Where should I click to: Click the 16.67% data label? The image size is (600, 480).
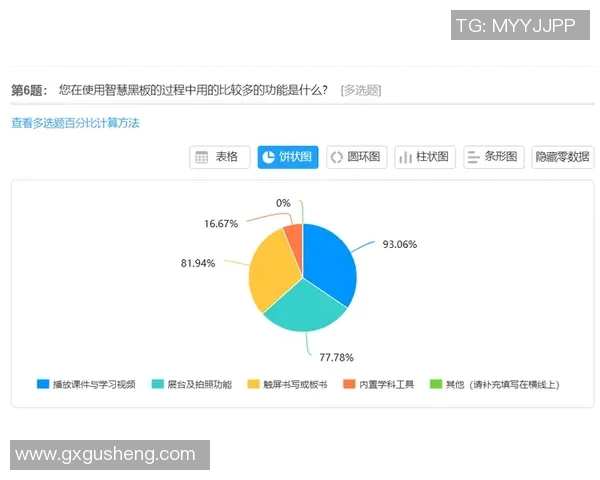pyautogui.click(x=221, y=224)
